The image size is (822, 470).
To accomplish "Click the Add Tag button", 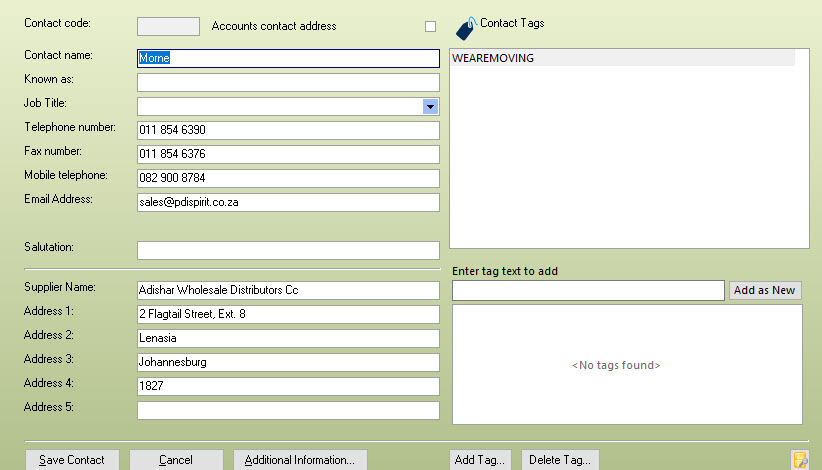I will tap(481, 460).
